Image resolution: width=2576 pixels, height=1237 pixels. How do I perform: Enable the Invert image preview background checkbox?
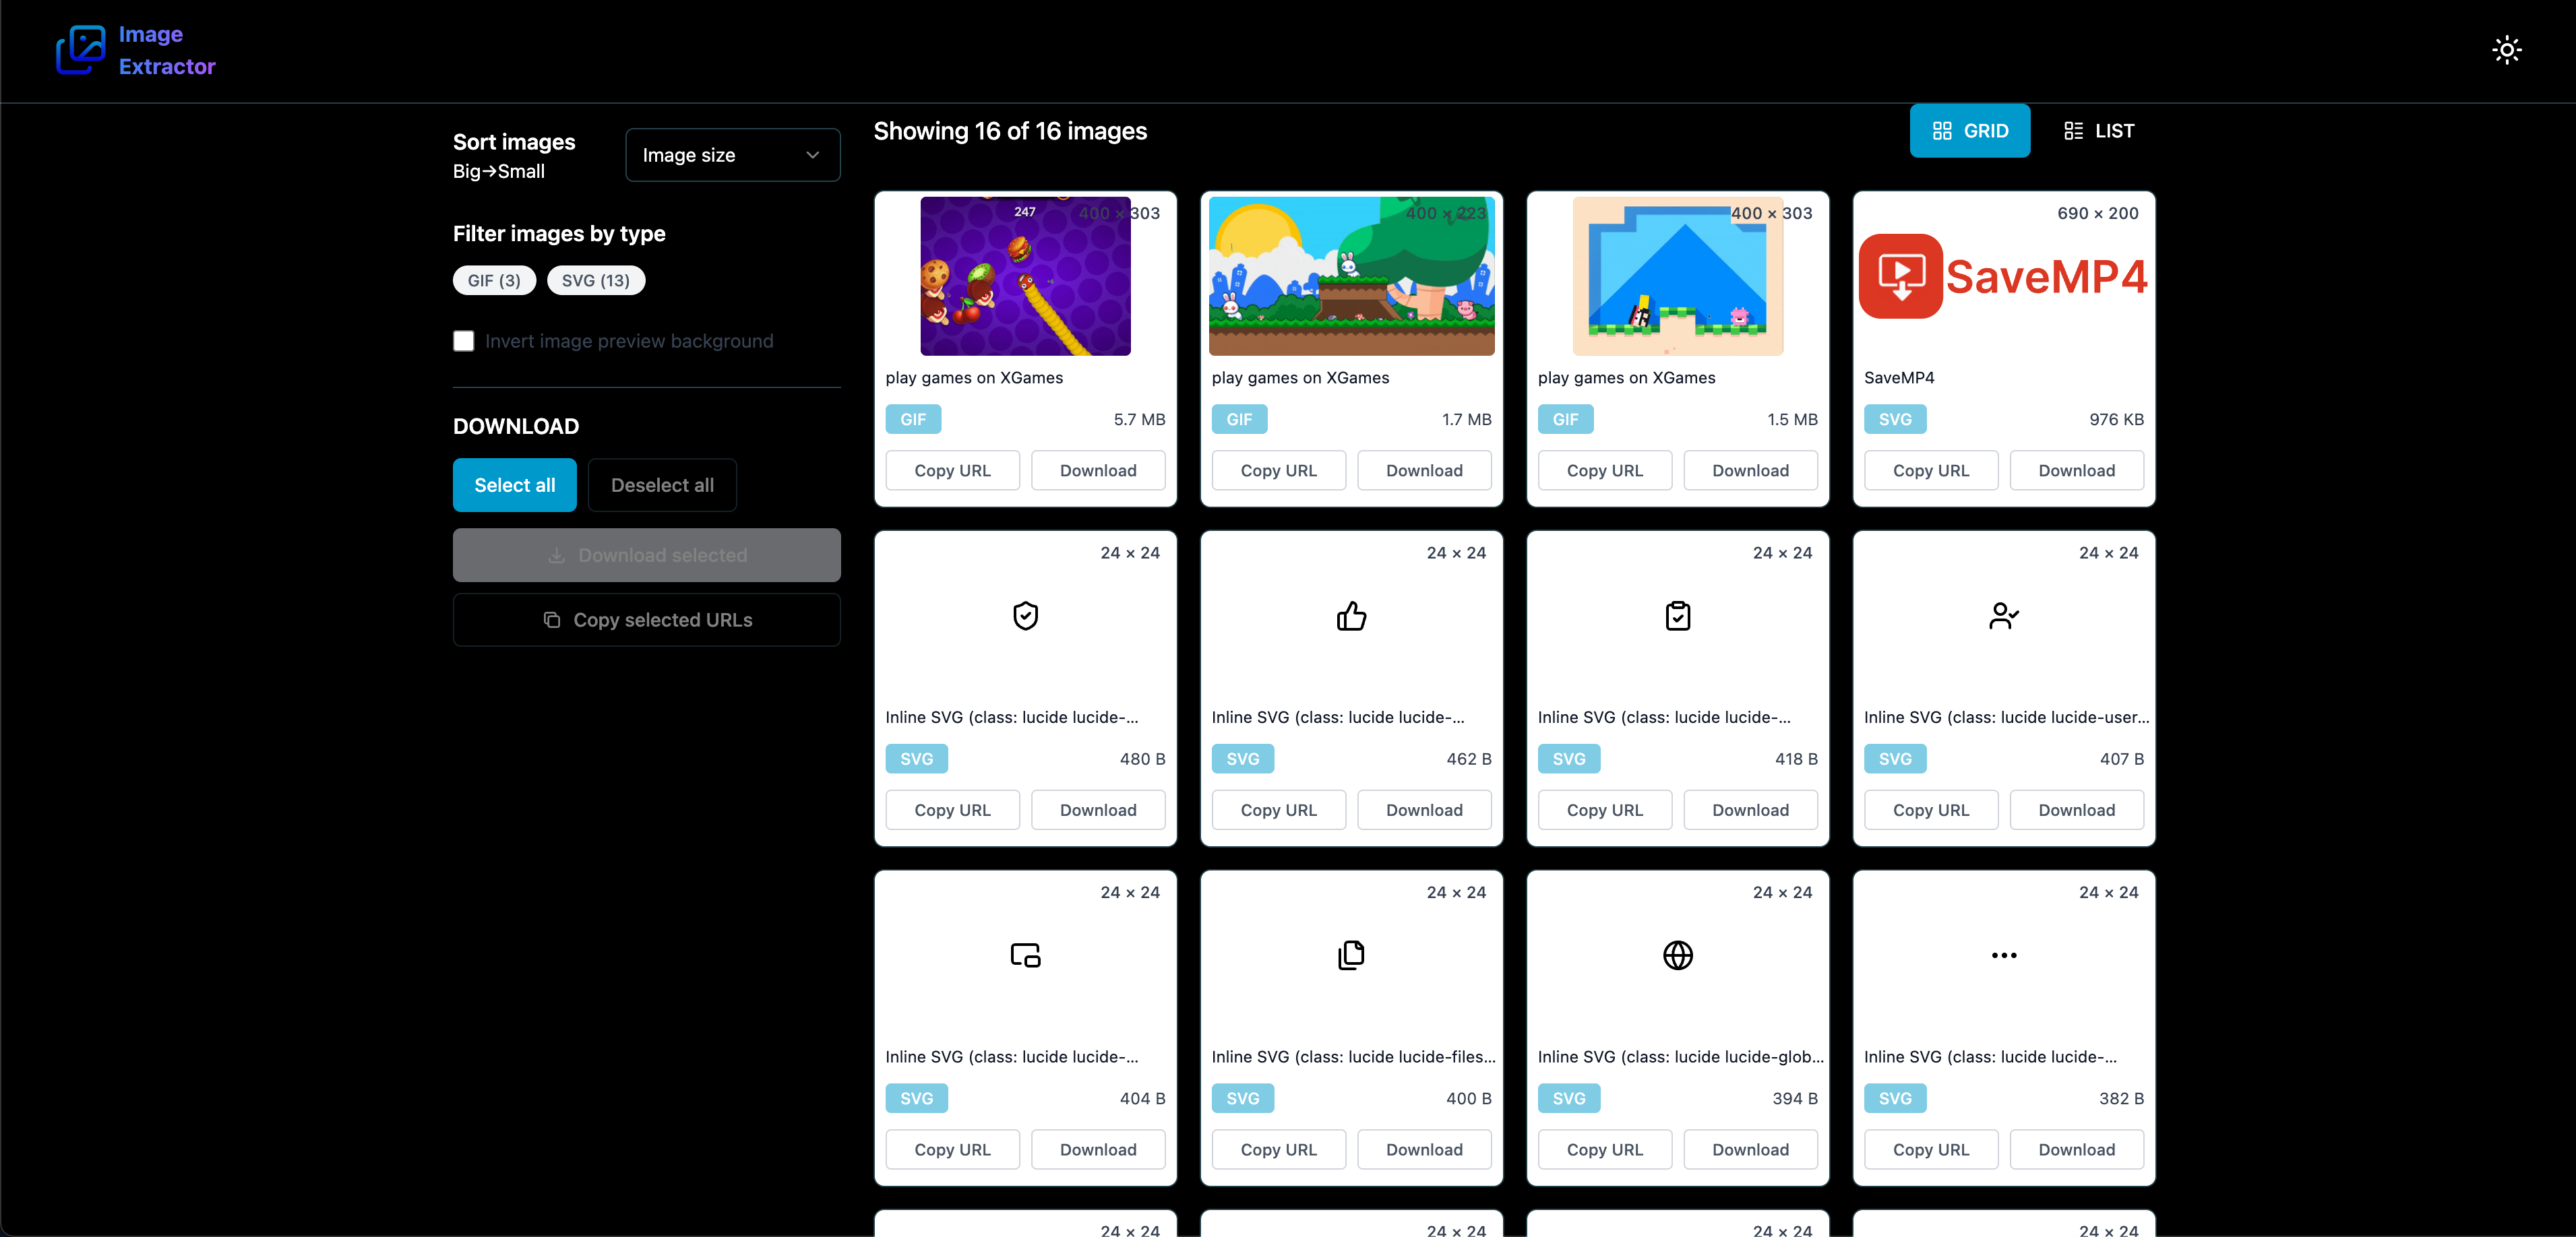464,341
